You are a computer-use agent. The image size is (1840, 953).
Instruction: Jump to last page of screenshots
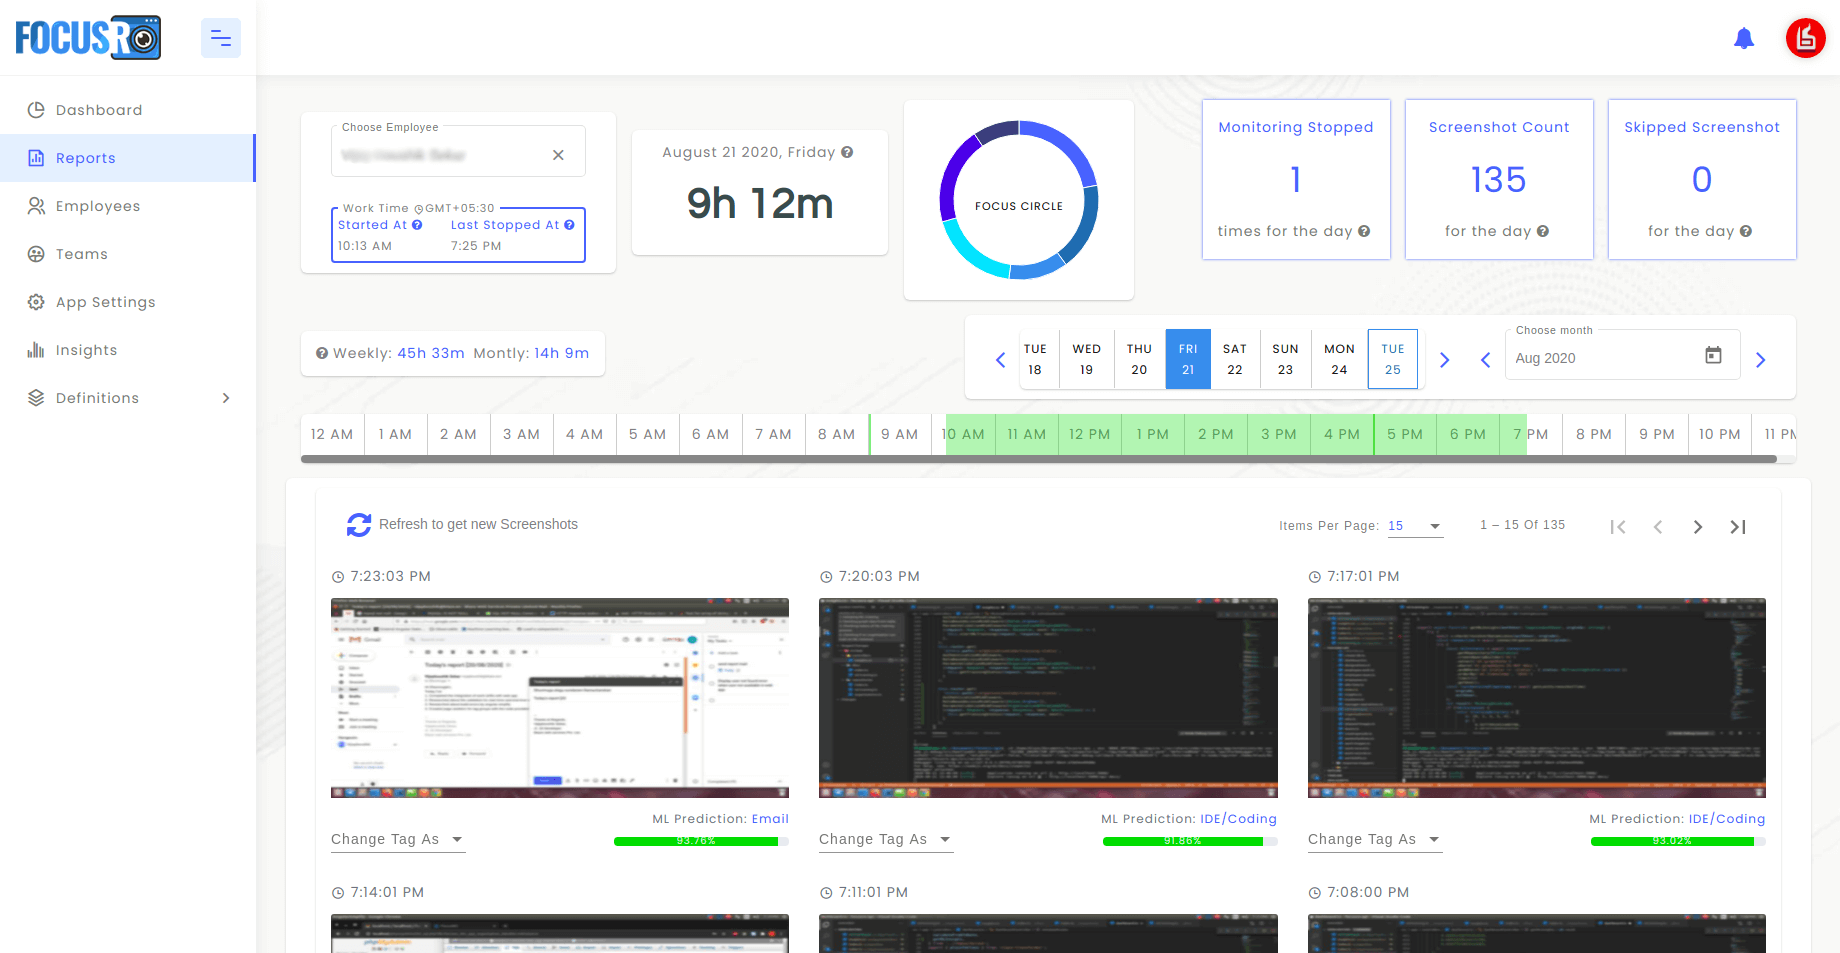click(x=1738, y=527)
